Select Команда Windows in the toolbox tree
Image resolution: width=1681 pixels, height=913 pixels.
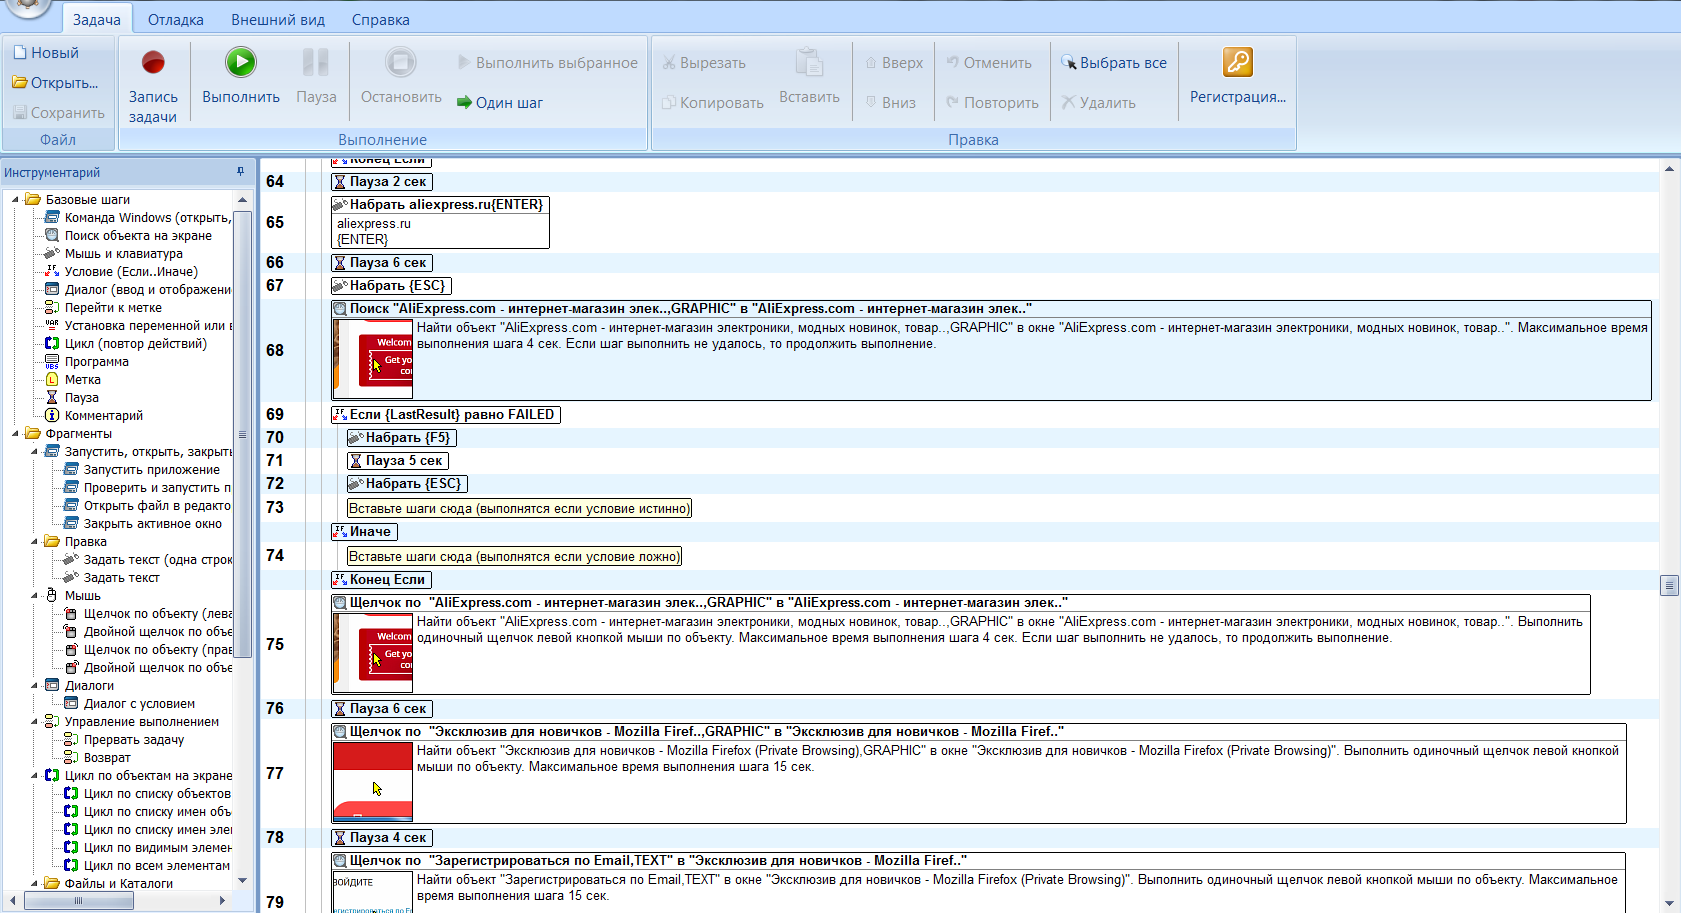point(147,218)
